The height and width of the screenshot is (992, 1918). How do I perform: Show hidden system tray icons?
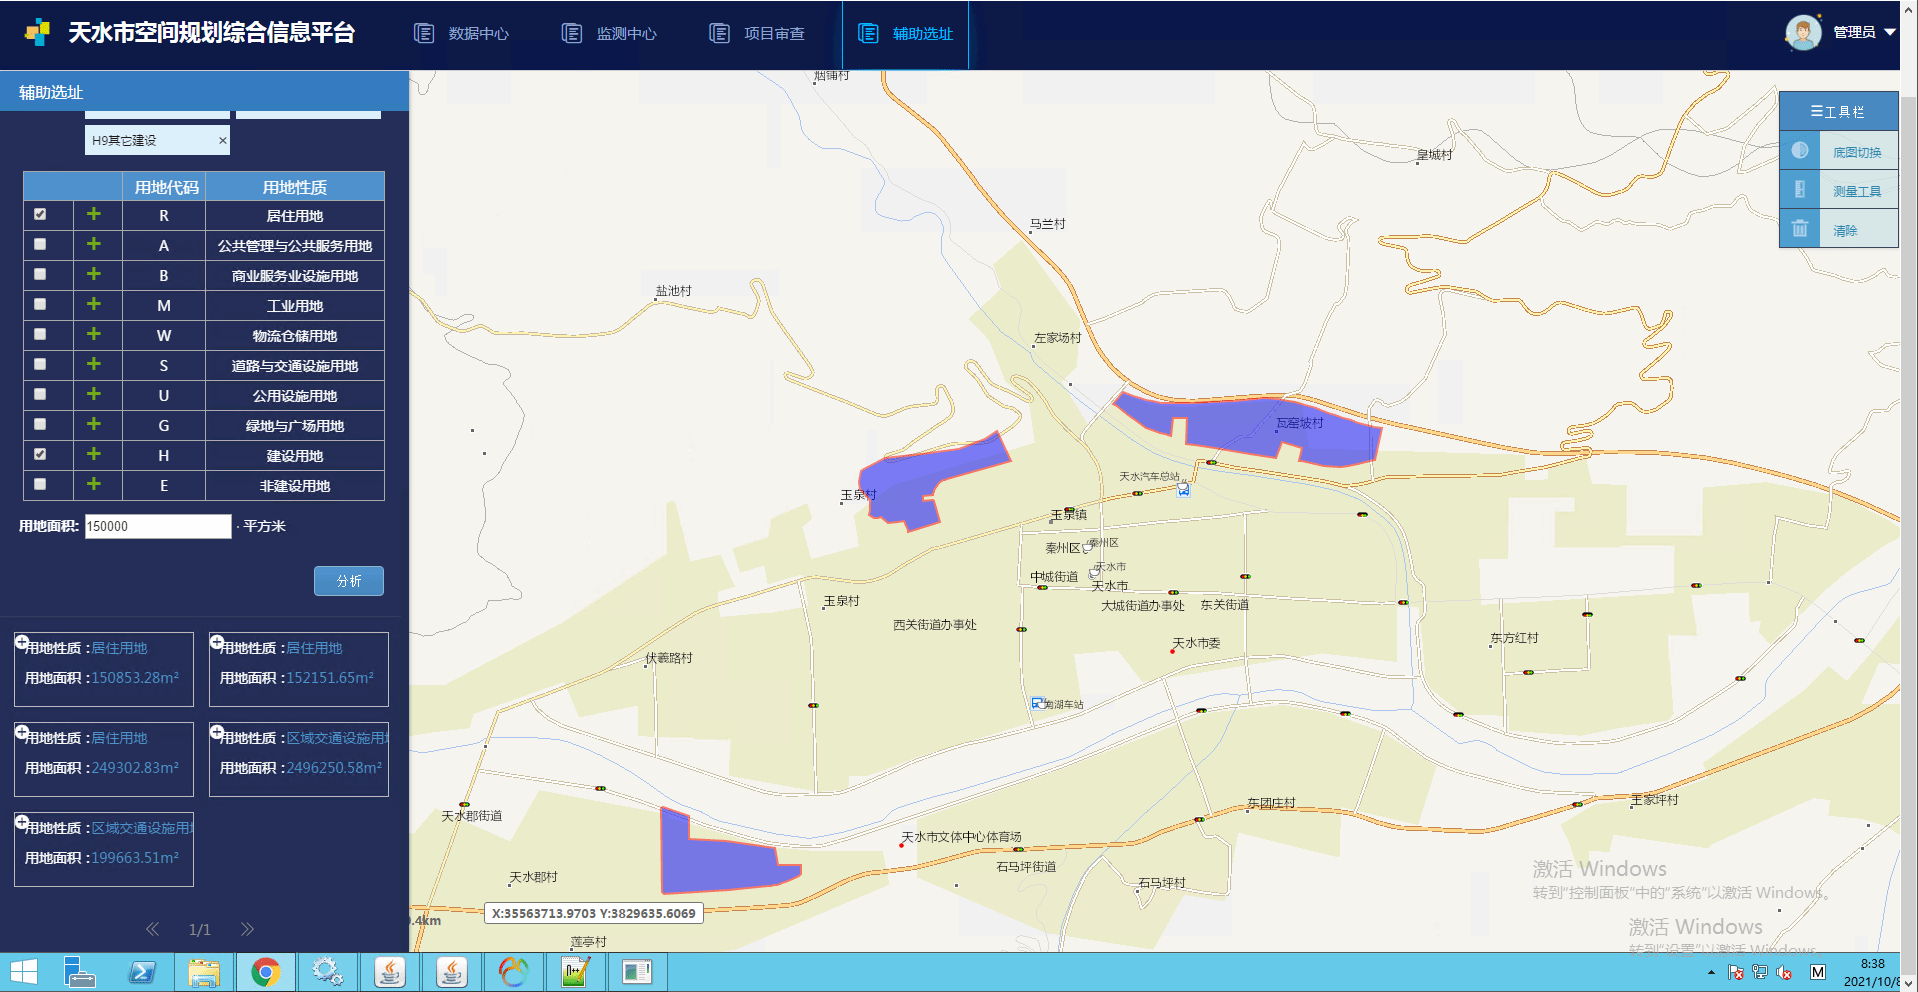1711,972
